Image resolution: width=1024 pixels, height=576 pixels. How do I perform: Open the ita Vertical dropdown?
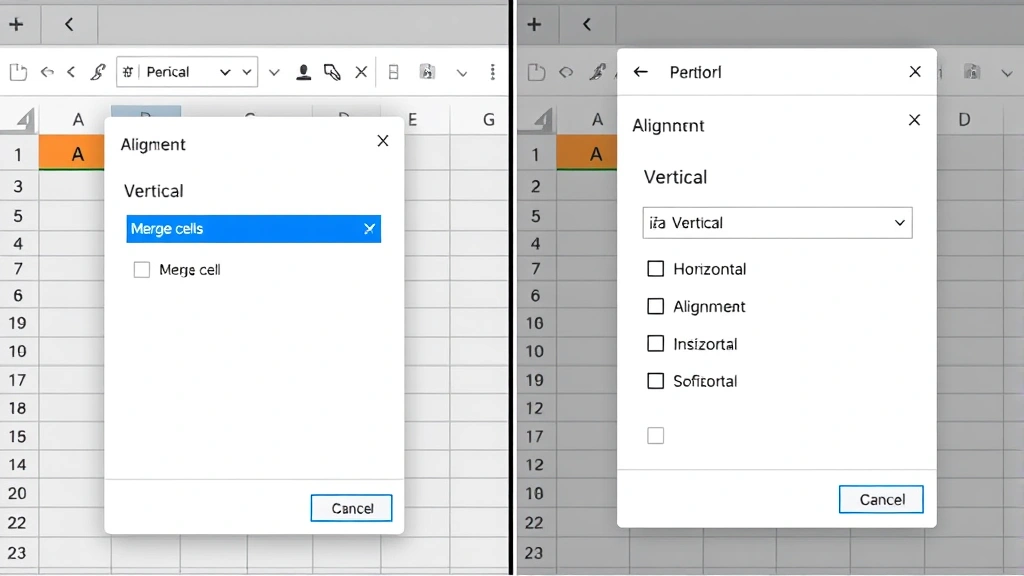(x=777, y=222)
